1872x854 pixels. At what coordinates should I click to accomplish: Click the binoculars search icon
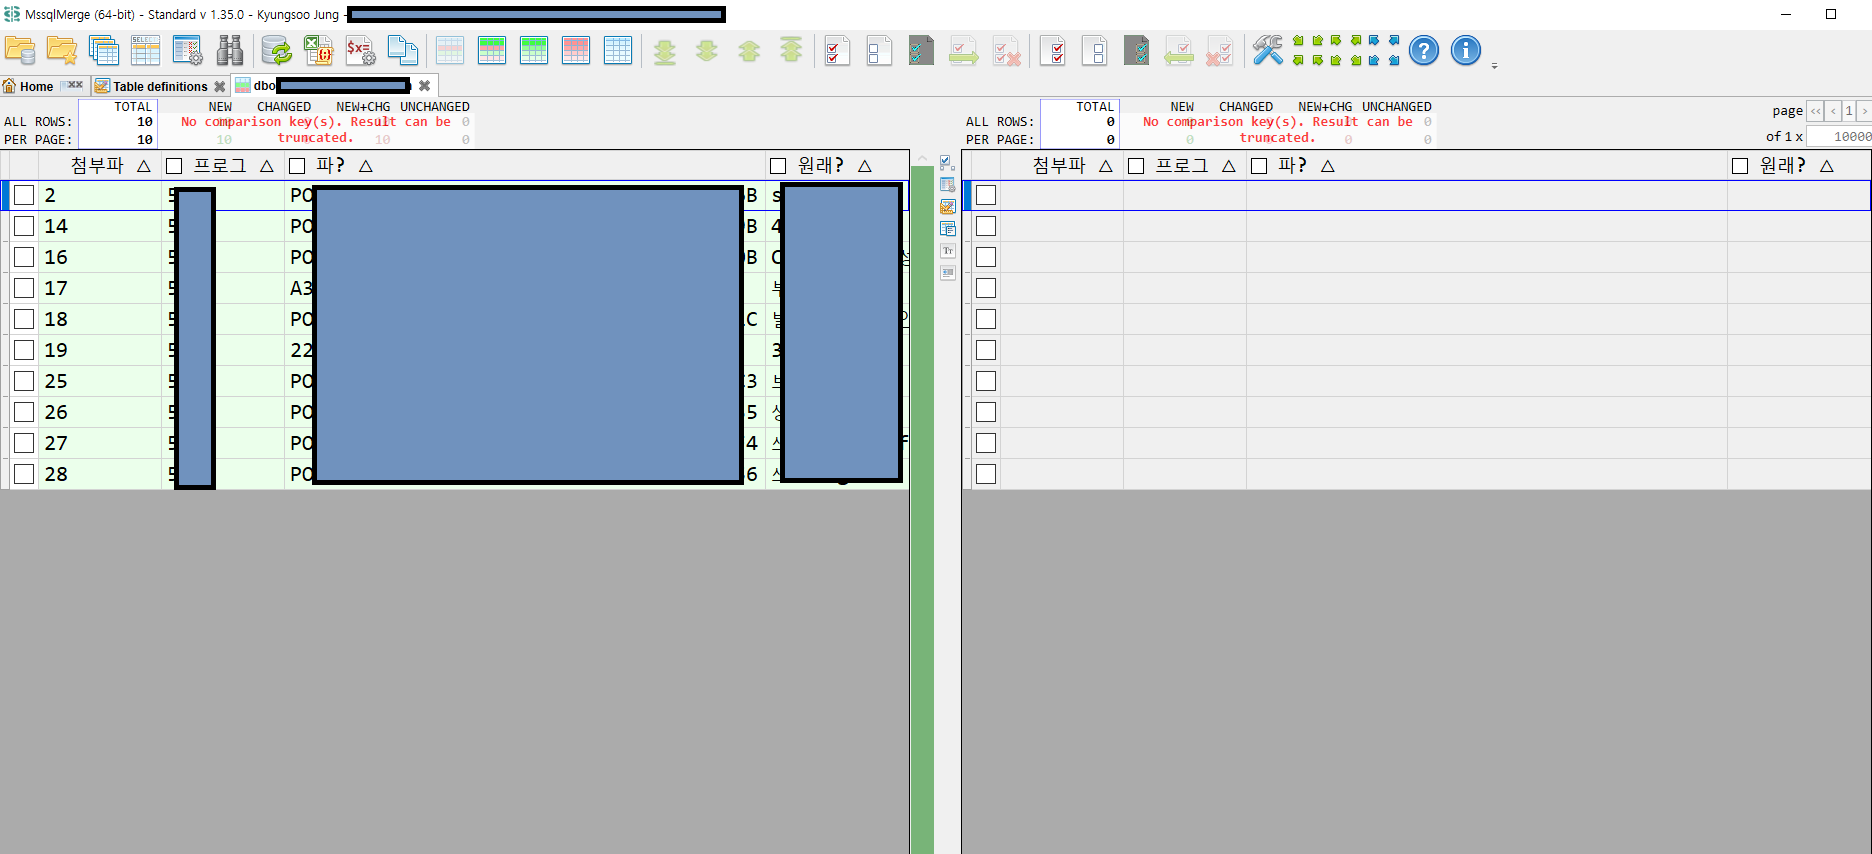click(230, 50)
